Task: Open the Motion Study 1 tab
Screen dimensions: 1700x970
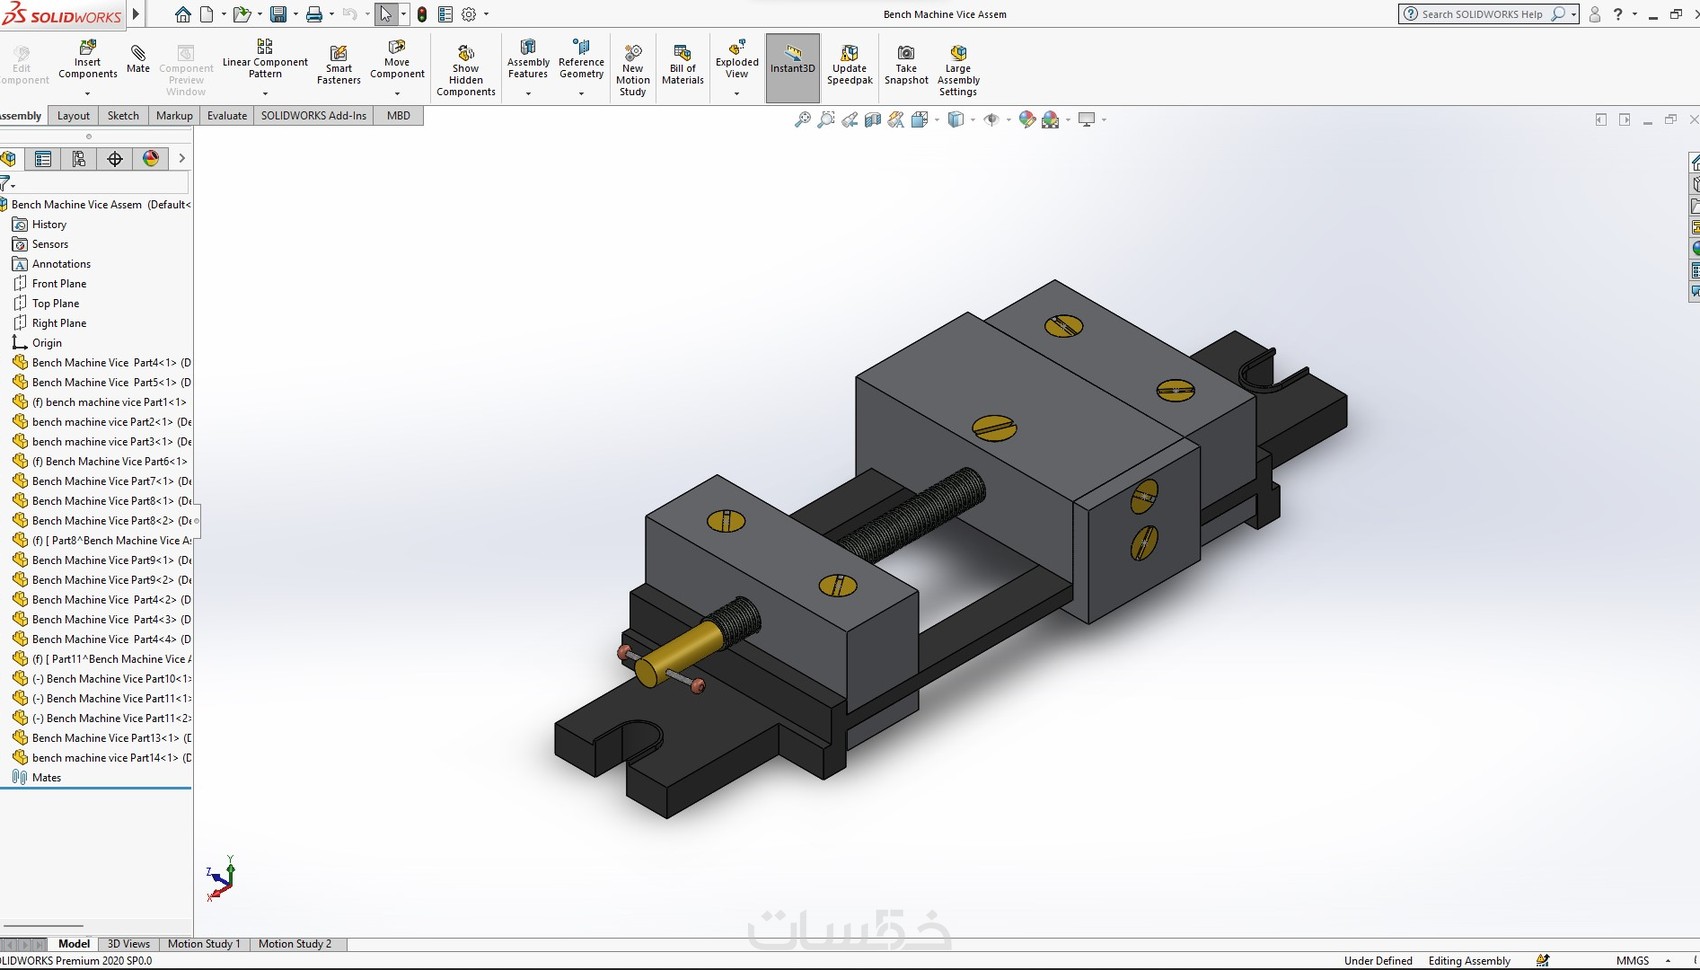Action: (204, 944)
